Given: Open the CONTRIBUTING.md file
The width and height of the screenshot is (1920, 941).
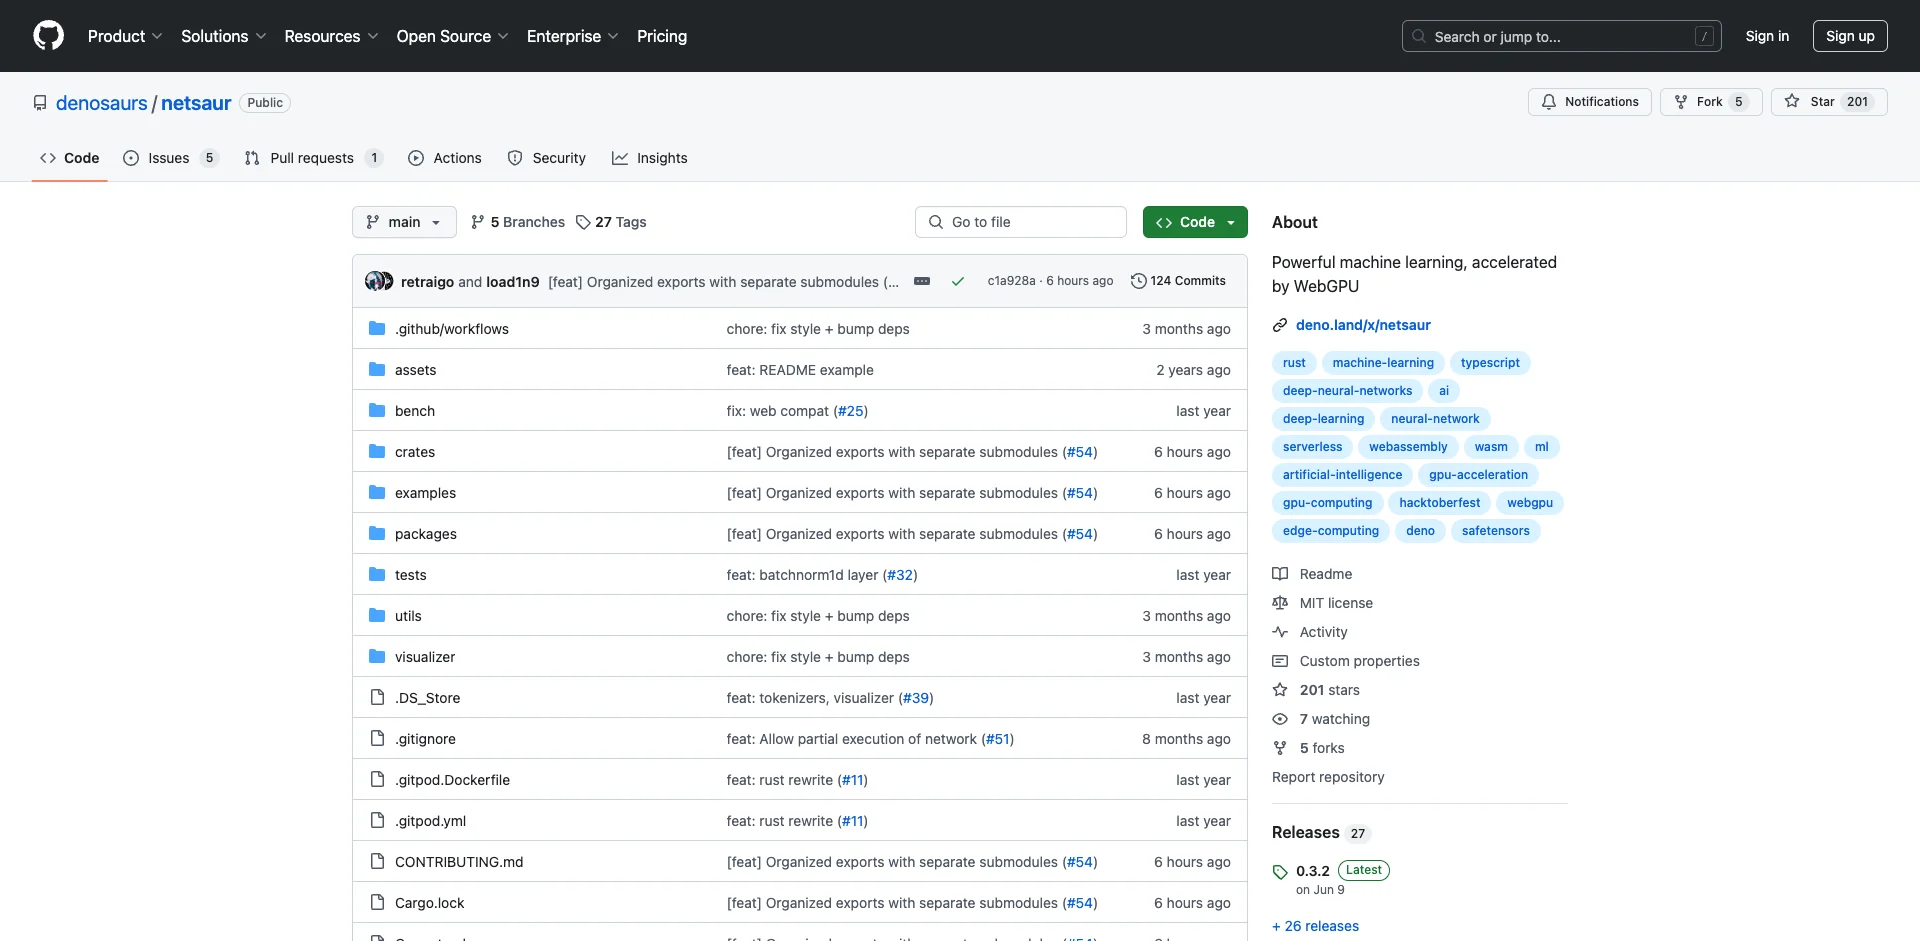Looking at the screenshot, I should tap(459, 862).
